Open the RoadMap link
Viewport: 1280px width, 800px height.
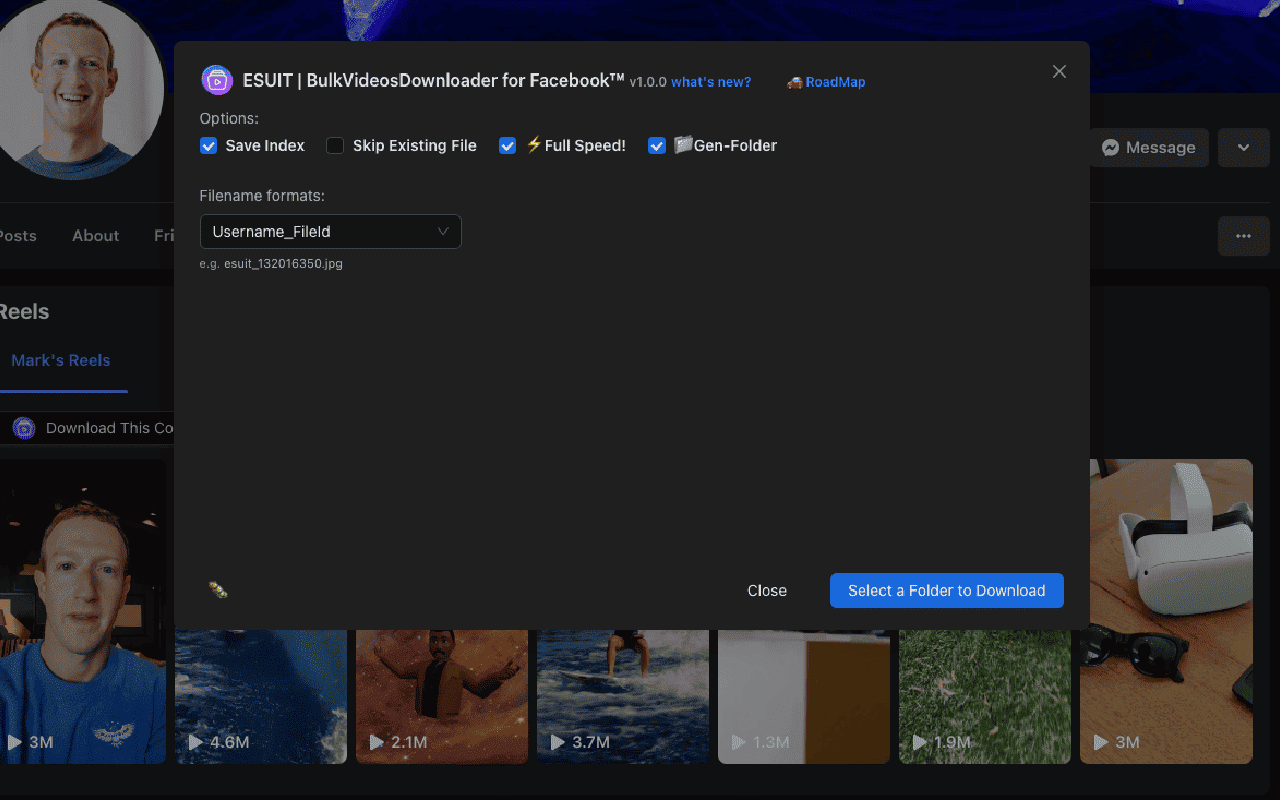point(835,82)
